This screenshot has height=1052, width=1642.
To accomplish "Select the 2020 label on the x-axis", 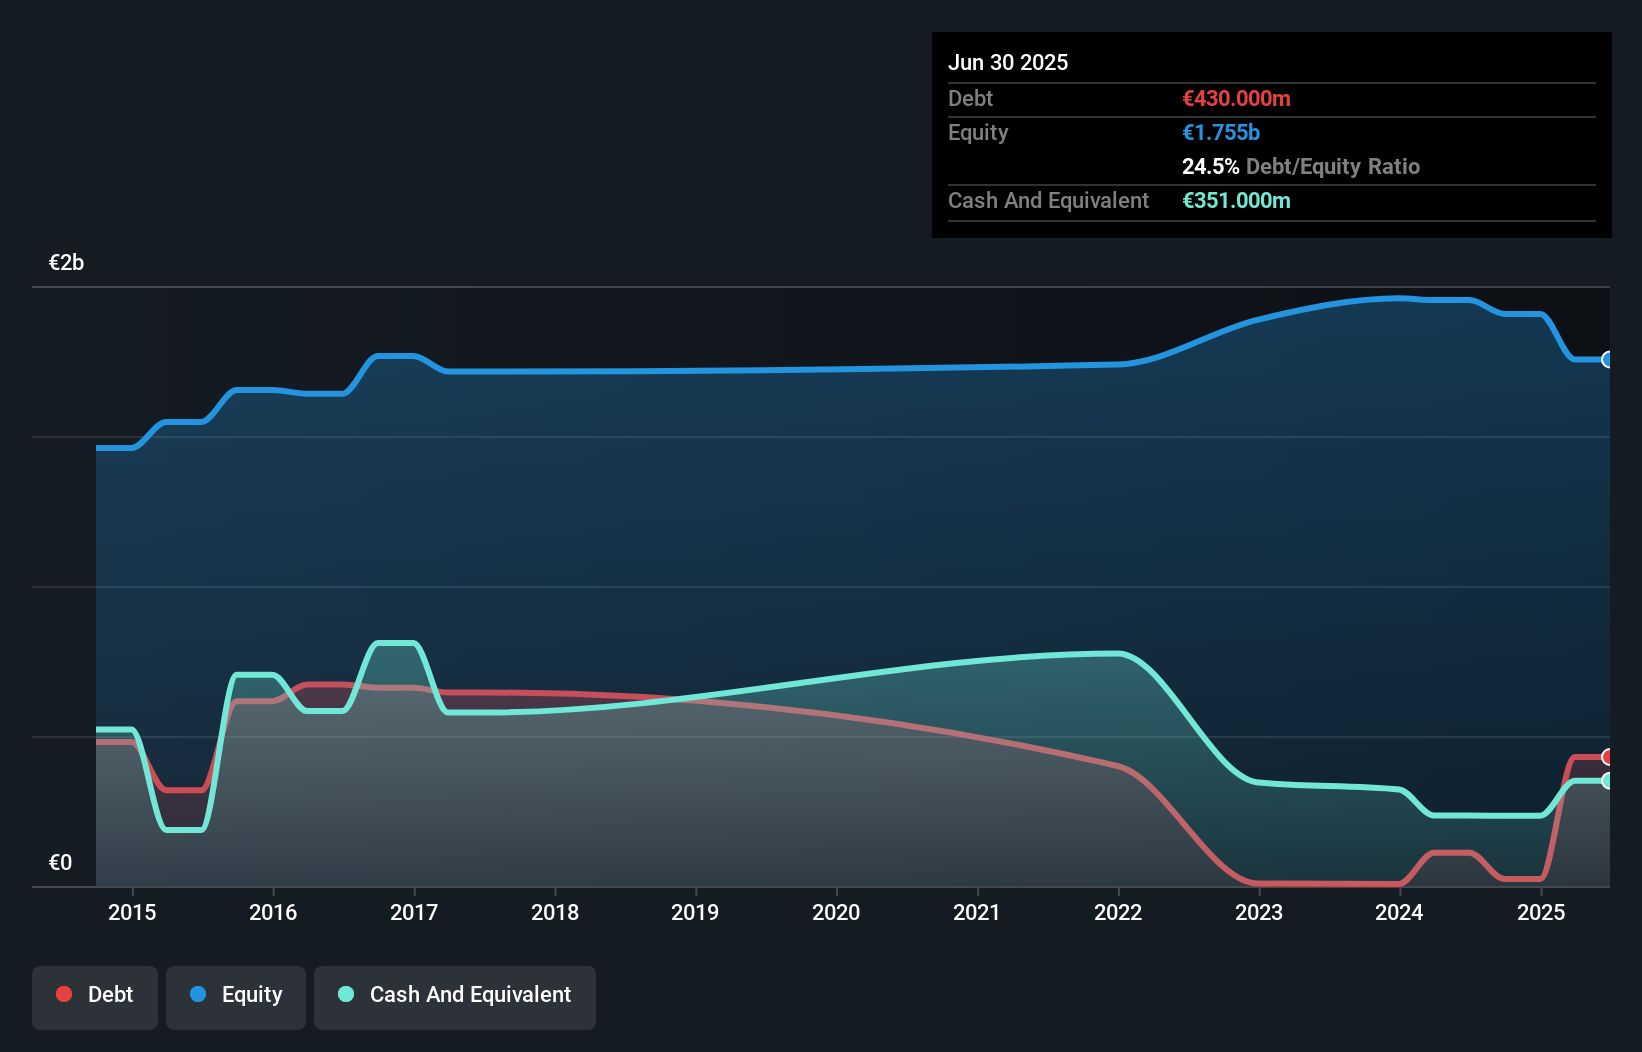I will pyautogui.click(x=836, y=912).
